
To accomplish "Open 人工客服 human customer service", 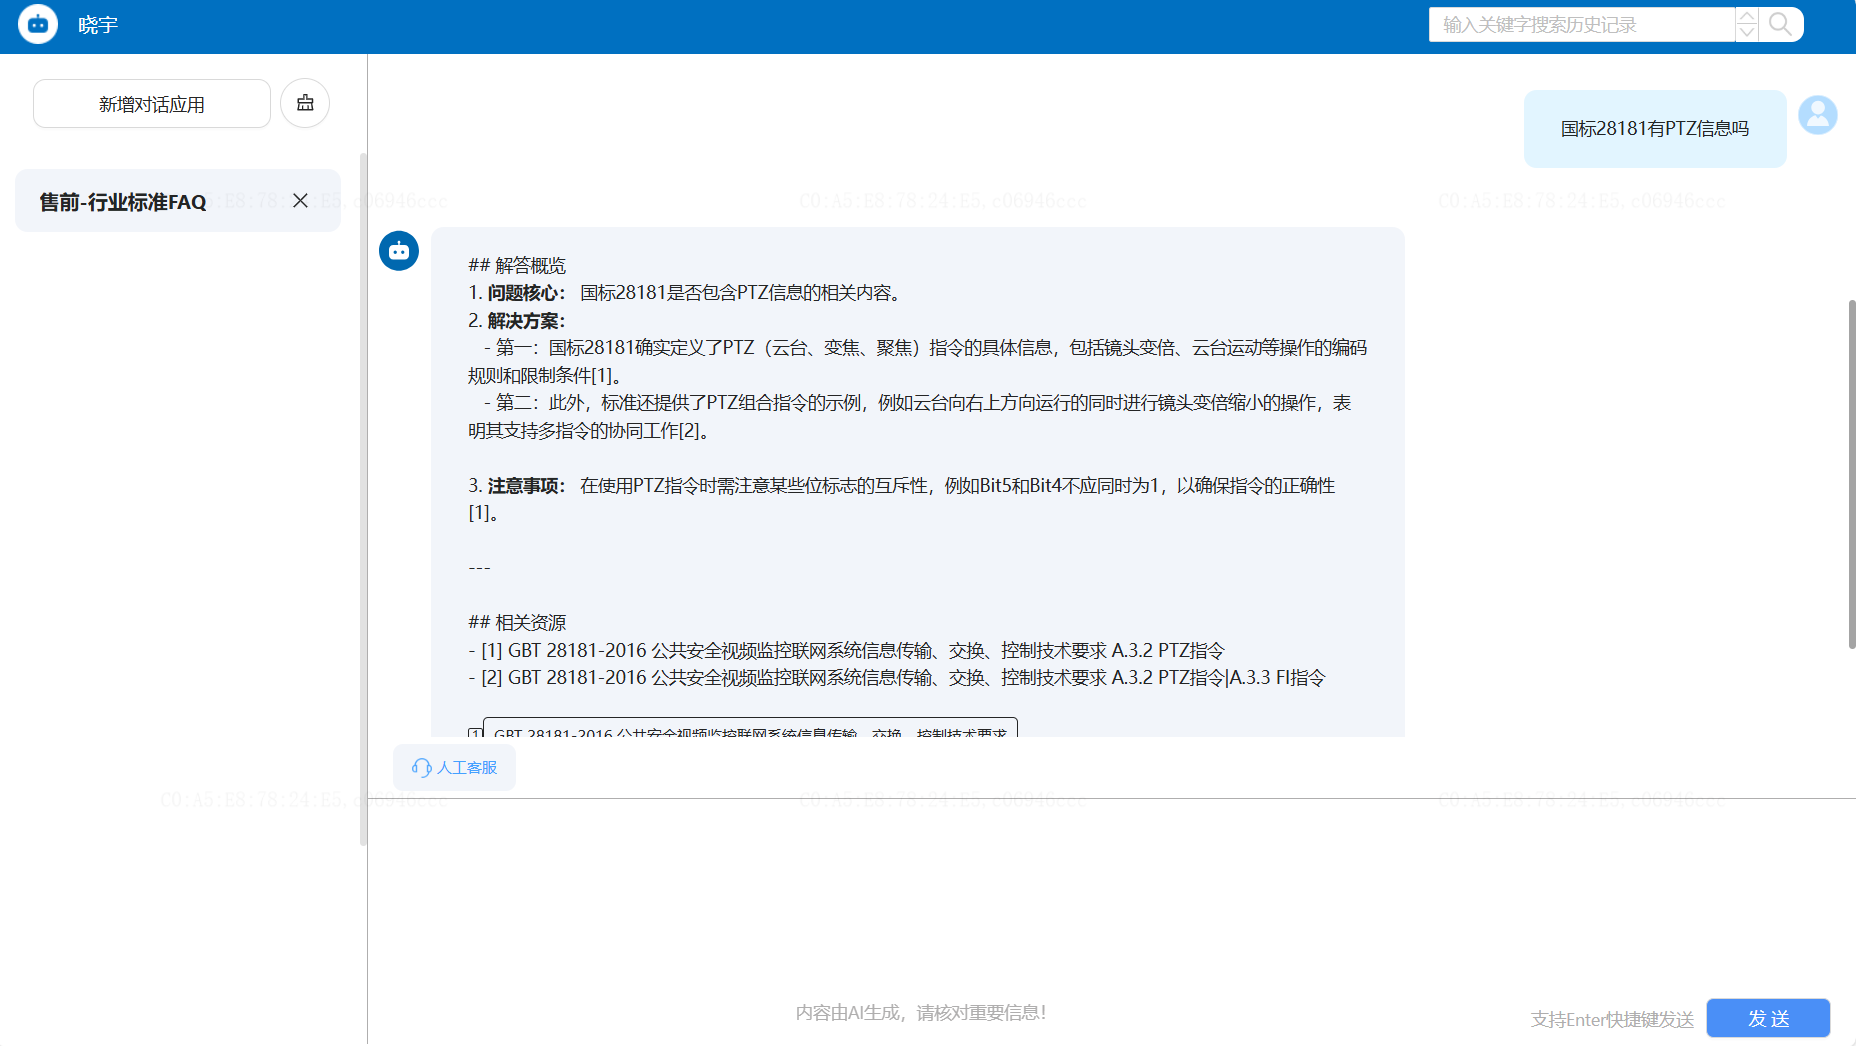I will point(454,766).
